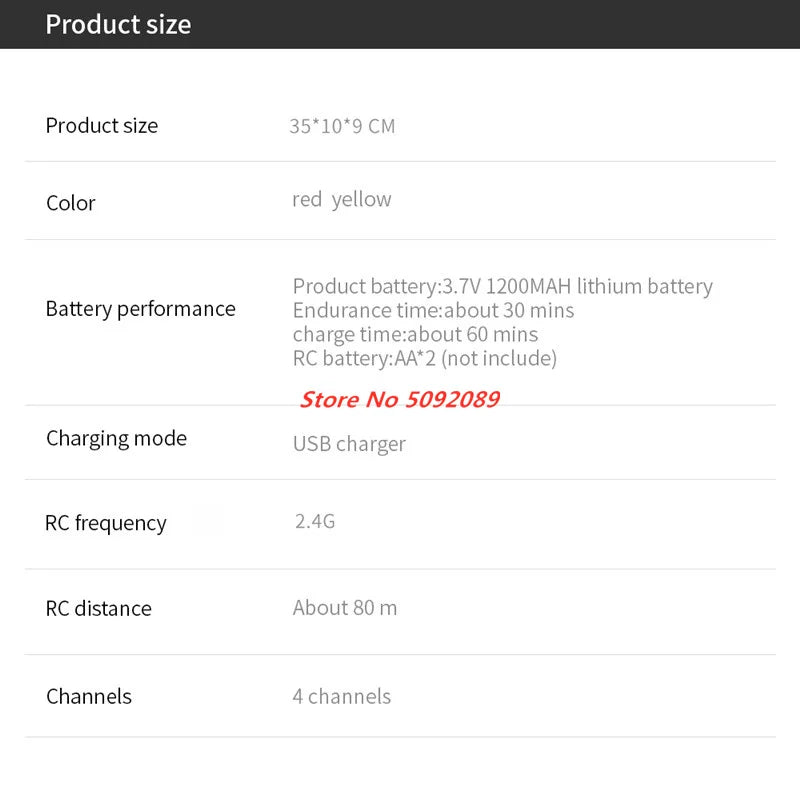The height and width of the screenshot is (798, 800).
Task: Click the RC distance label
Action: (98, 609)
